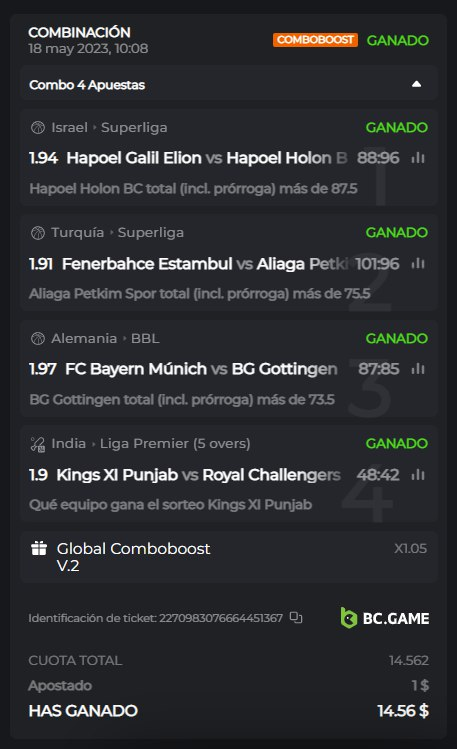Copy the ticket identification number

click(296, 618)
